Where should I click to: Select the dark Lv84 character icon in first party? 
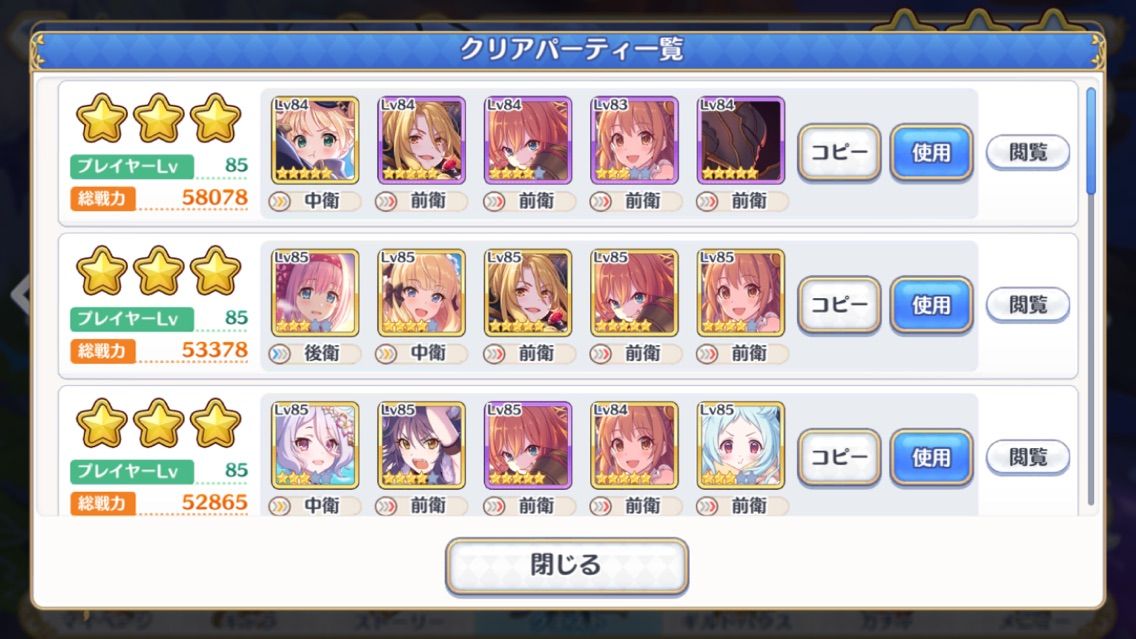740,140
